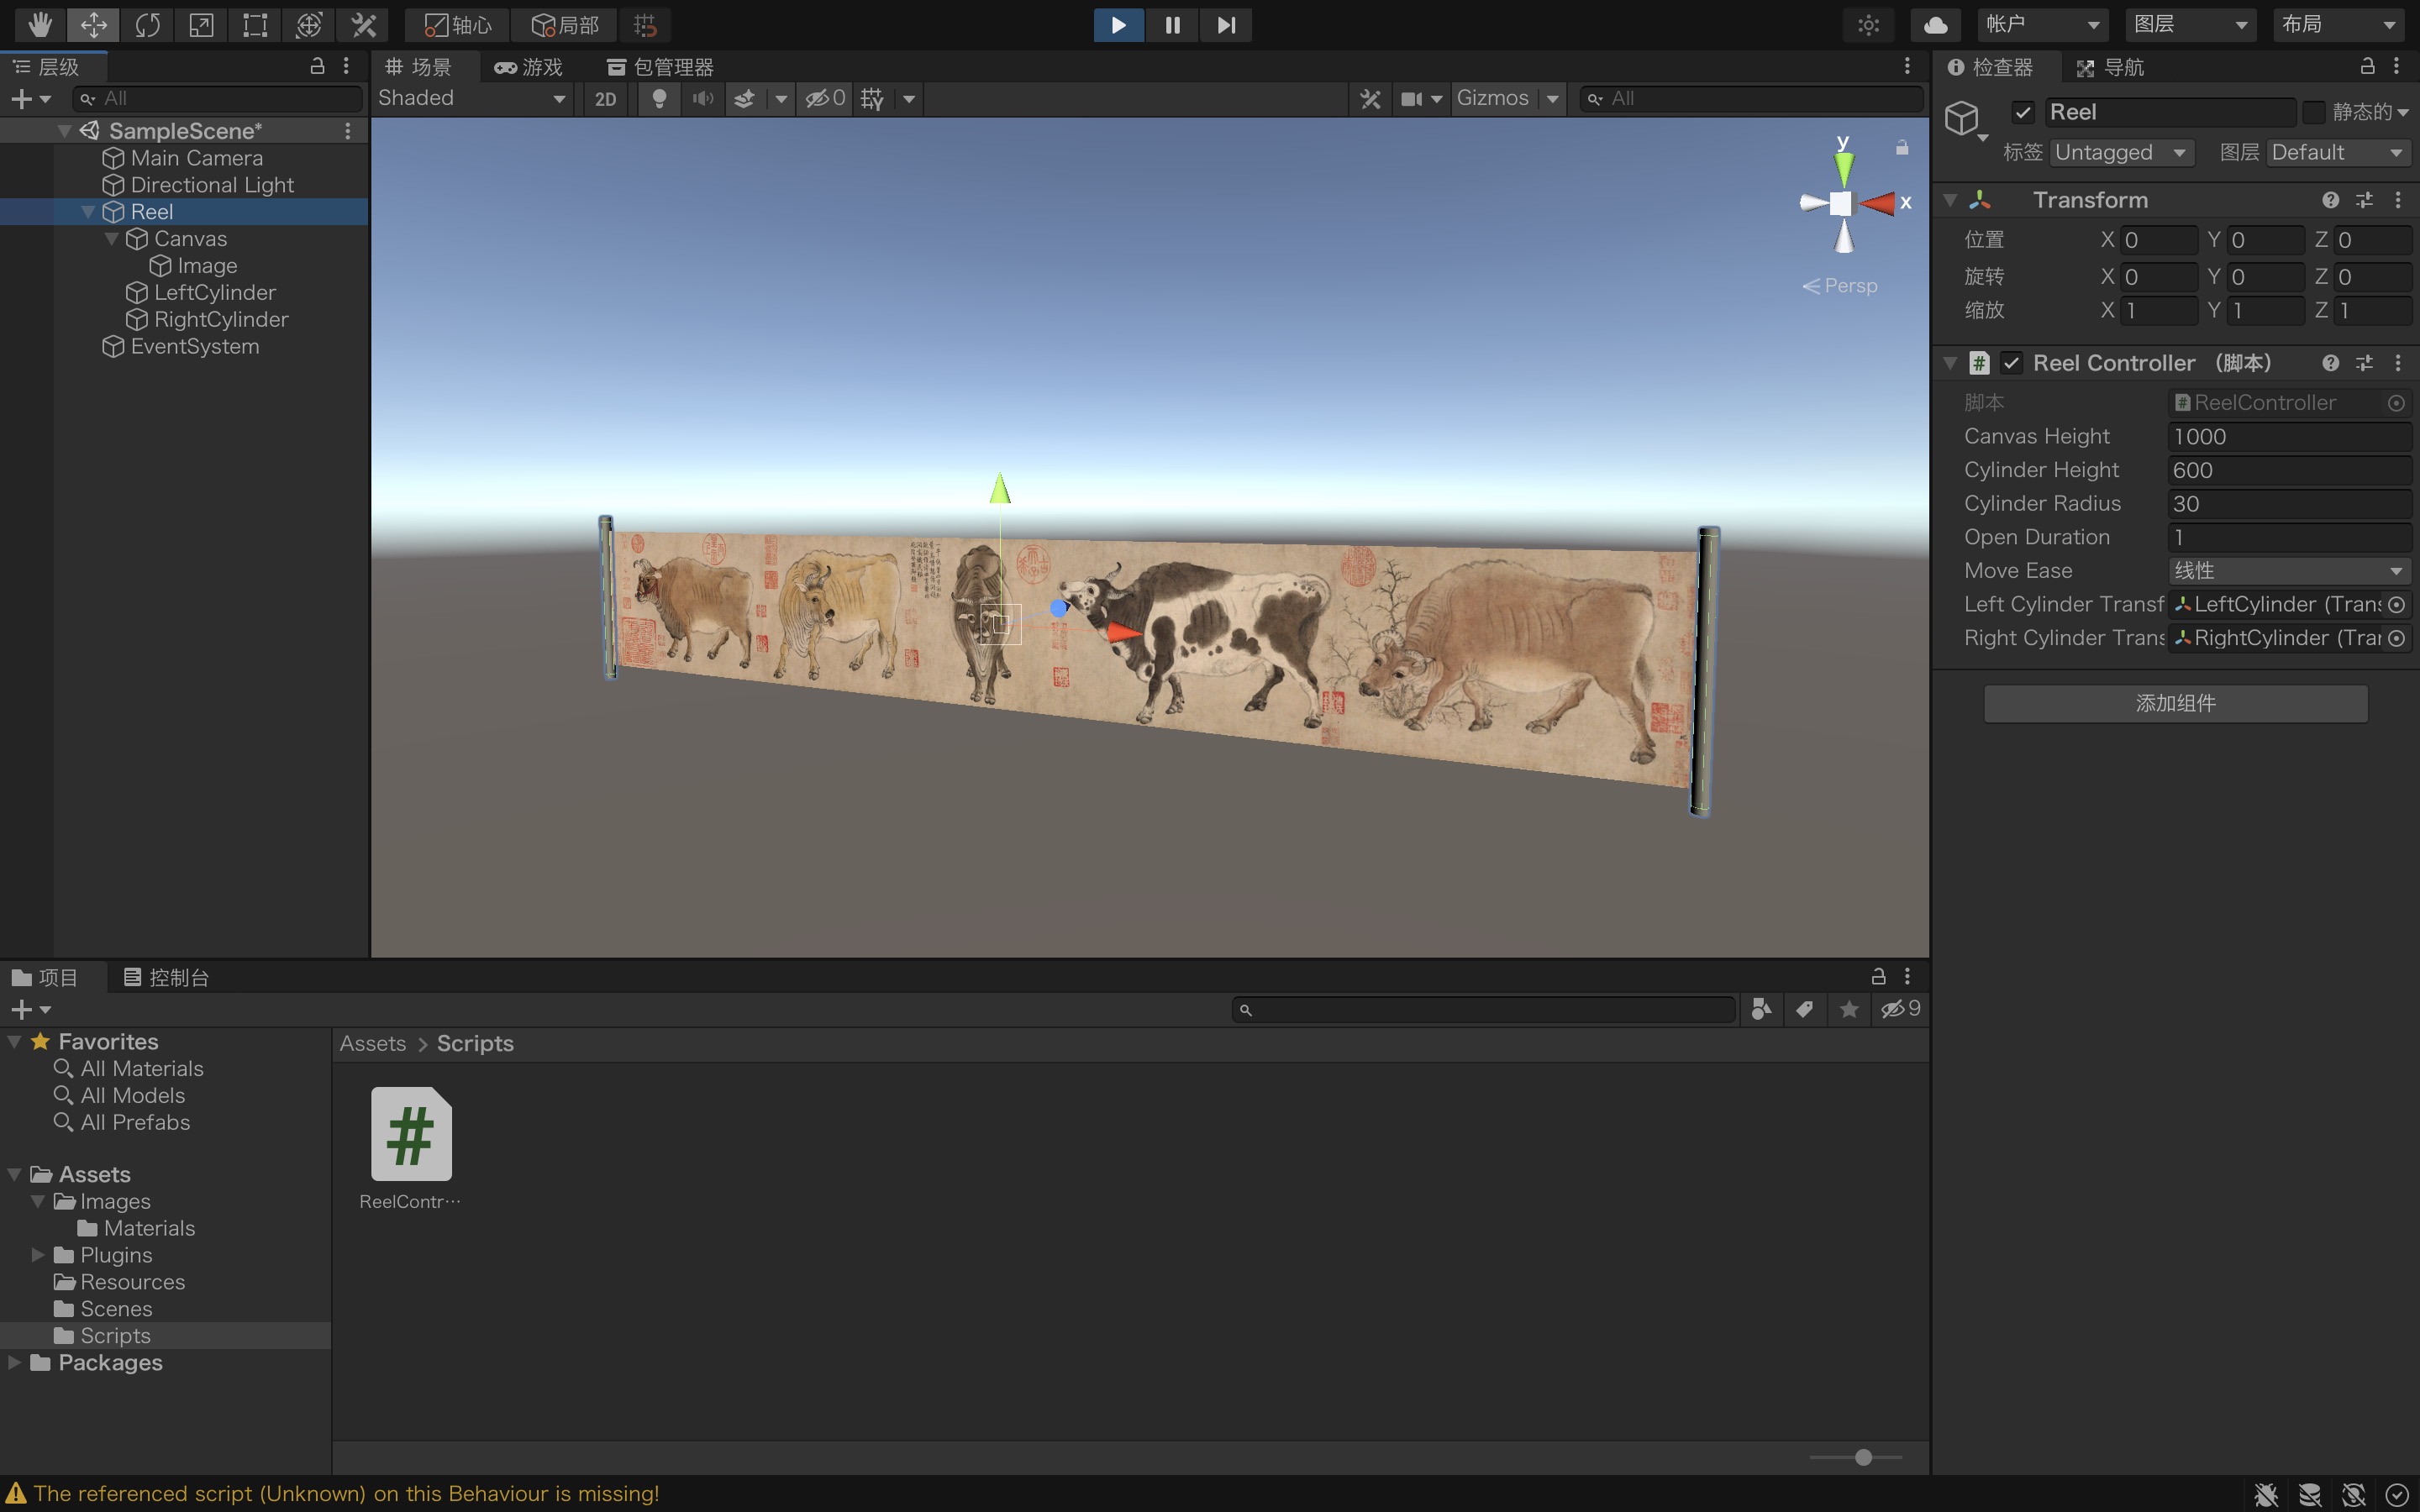Click the Canvas Height input field
The height and width of the screenshot is (1512, 2420).
2288,436
